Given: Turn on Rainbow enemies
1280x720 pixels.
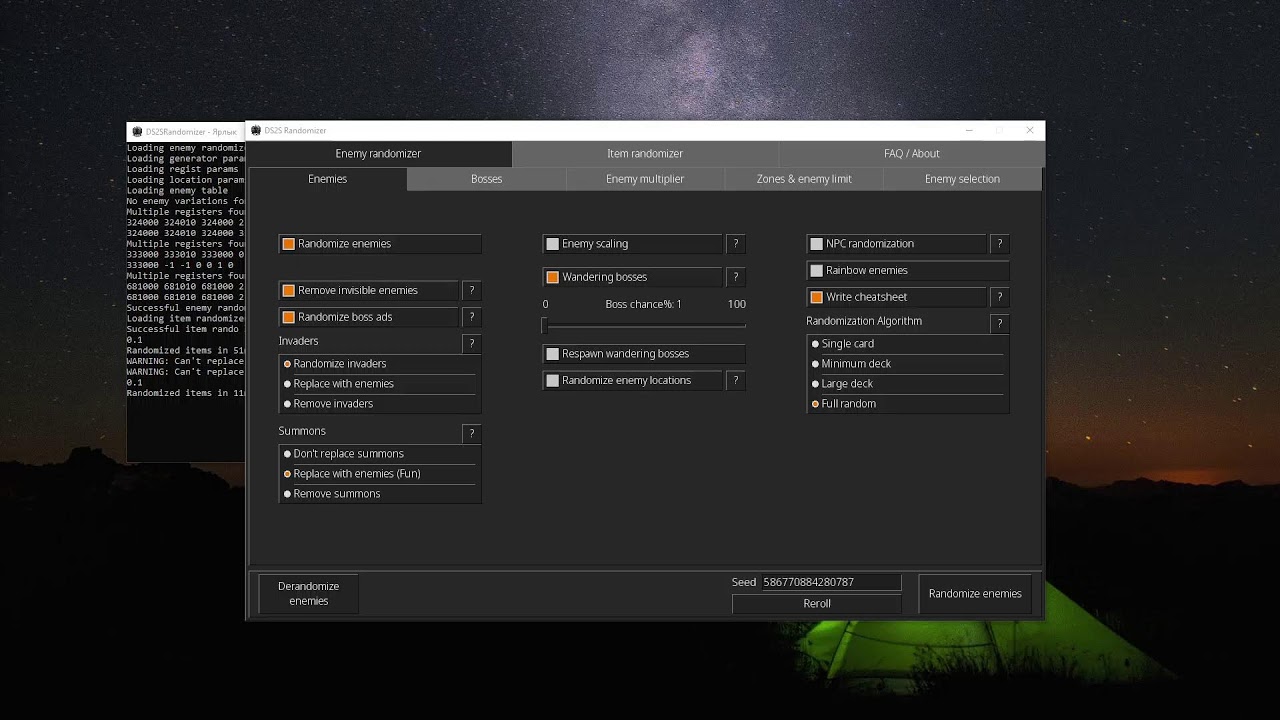Looking at the screenshot, I should coord(816,271).
